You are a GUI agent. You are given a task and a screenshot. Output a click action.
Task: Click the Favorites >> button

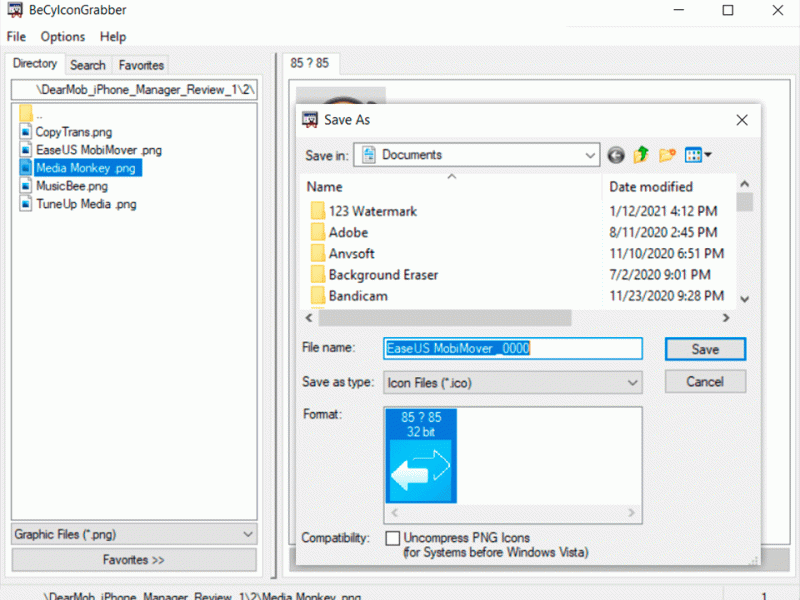click(134, 560)
